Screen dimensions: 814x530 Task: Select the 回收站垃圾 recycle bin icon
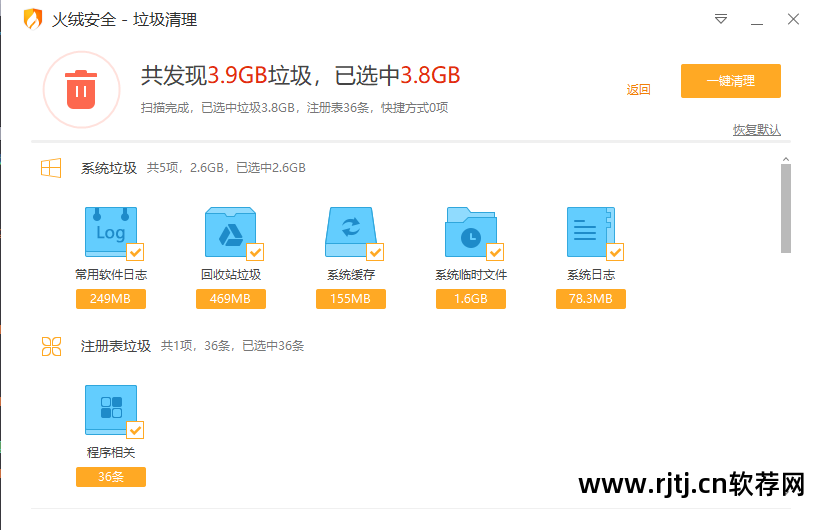pos(230,232)
